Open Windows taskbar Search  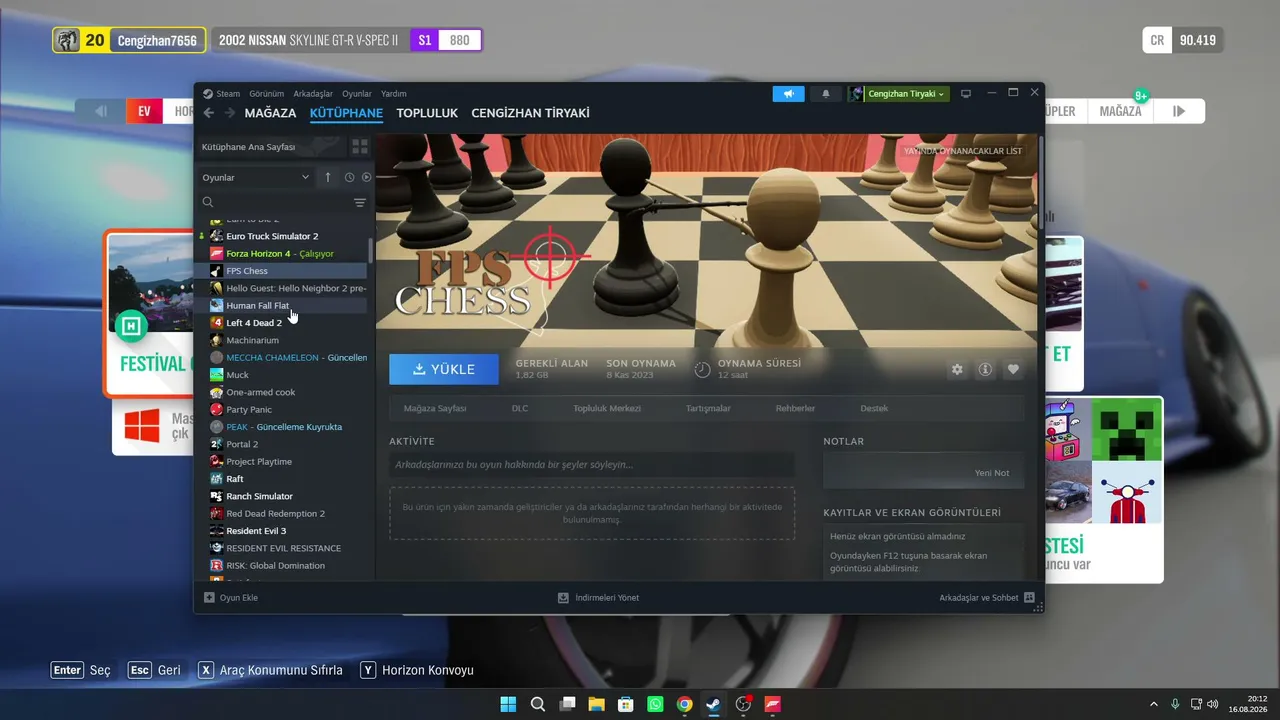point(538,704)
